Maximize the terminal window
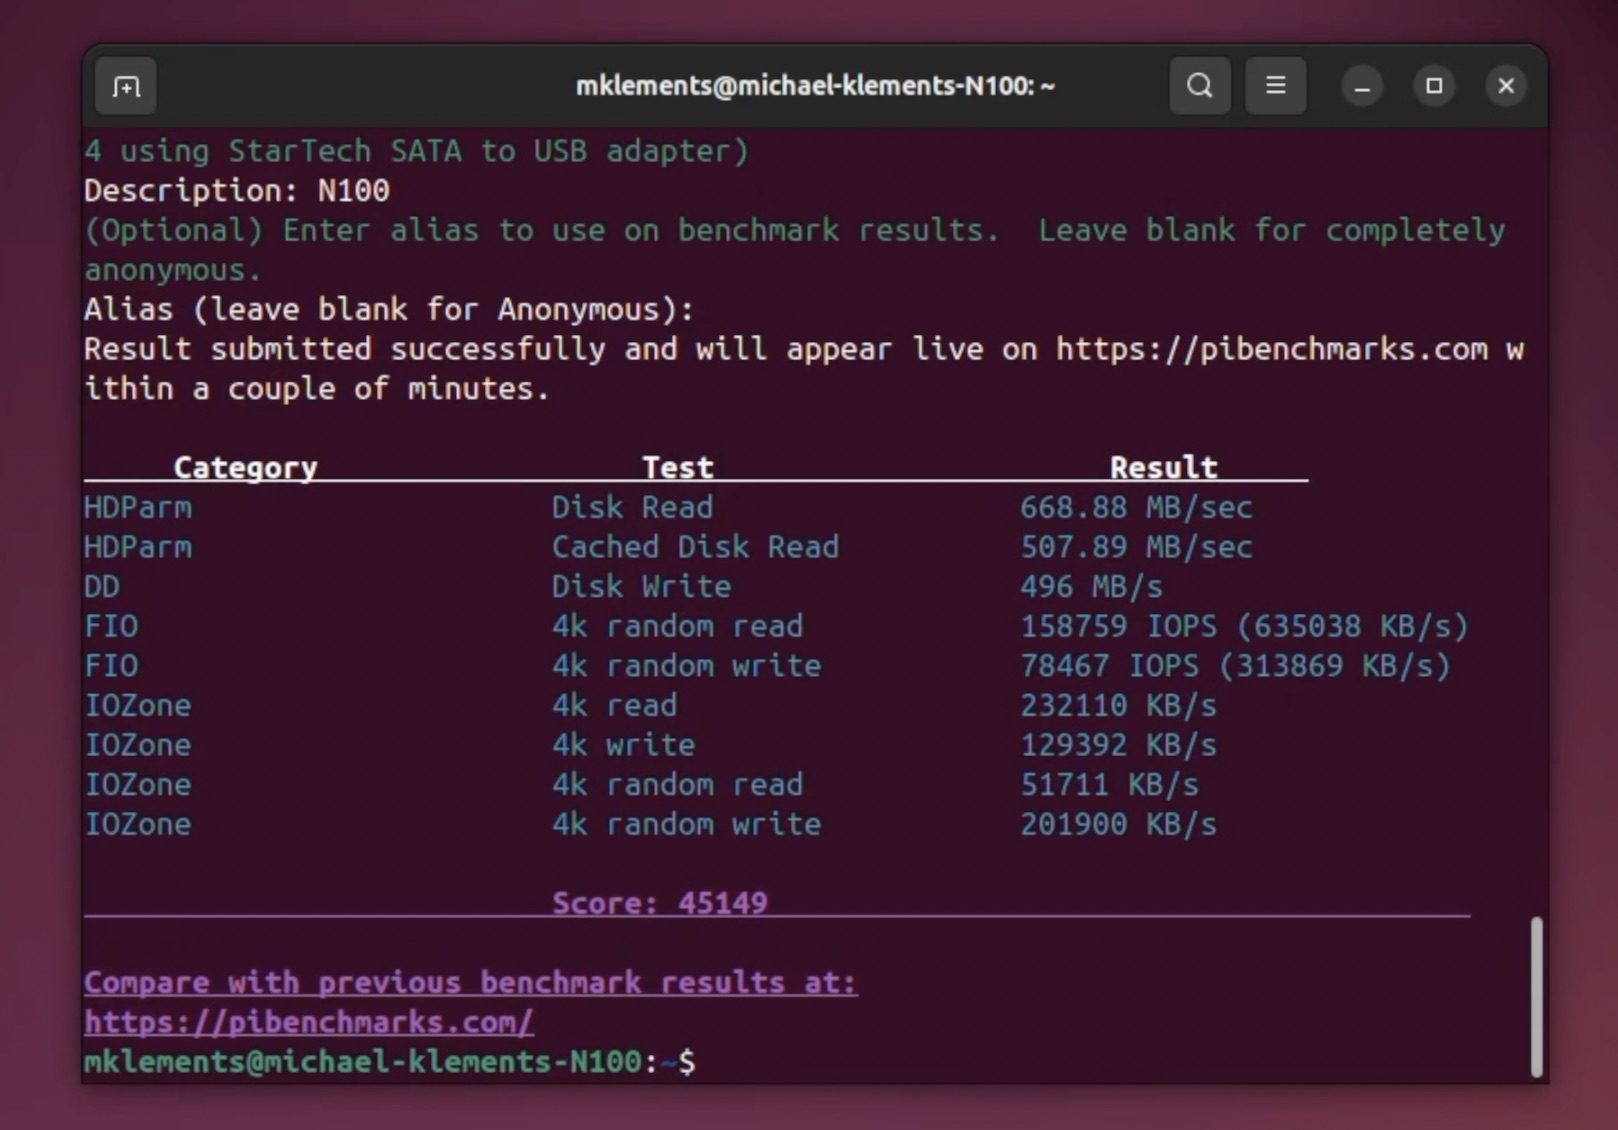1618x1130 pixels. click(1434, 86)
